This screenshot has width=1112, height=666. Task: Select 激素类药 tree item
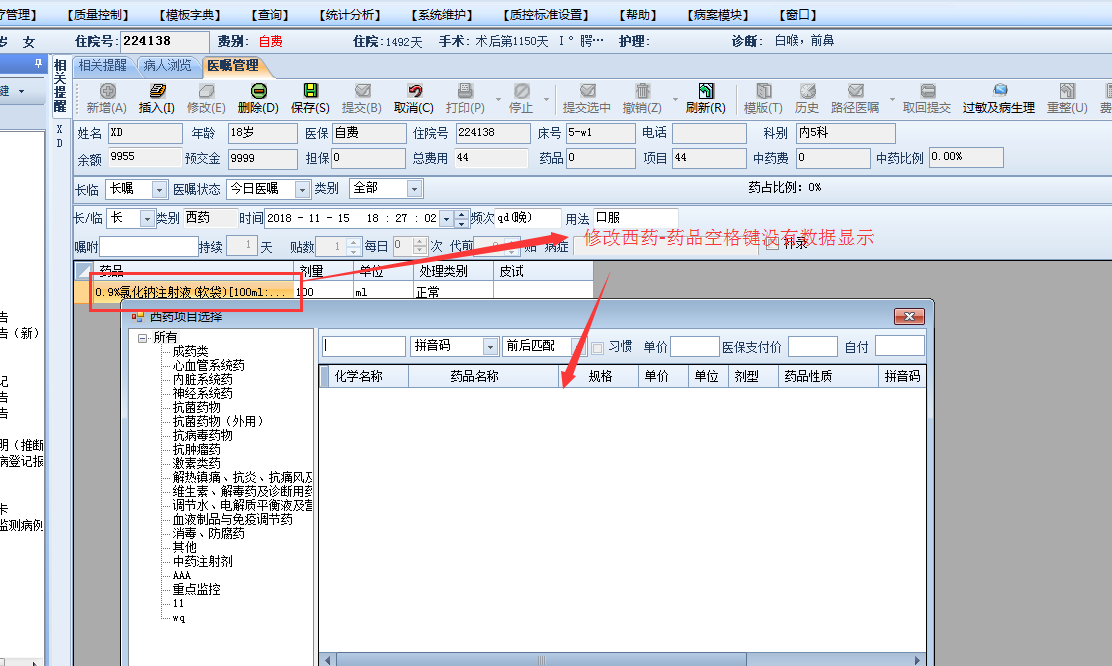pyautogui.click(x=196, y=463)
